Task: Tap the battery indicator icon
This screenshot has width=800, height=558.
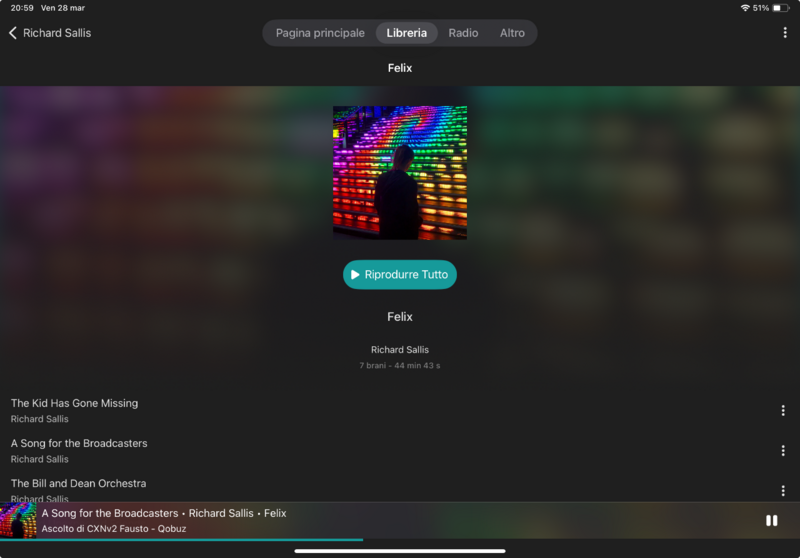Action: [x=781, y=8]
